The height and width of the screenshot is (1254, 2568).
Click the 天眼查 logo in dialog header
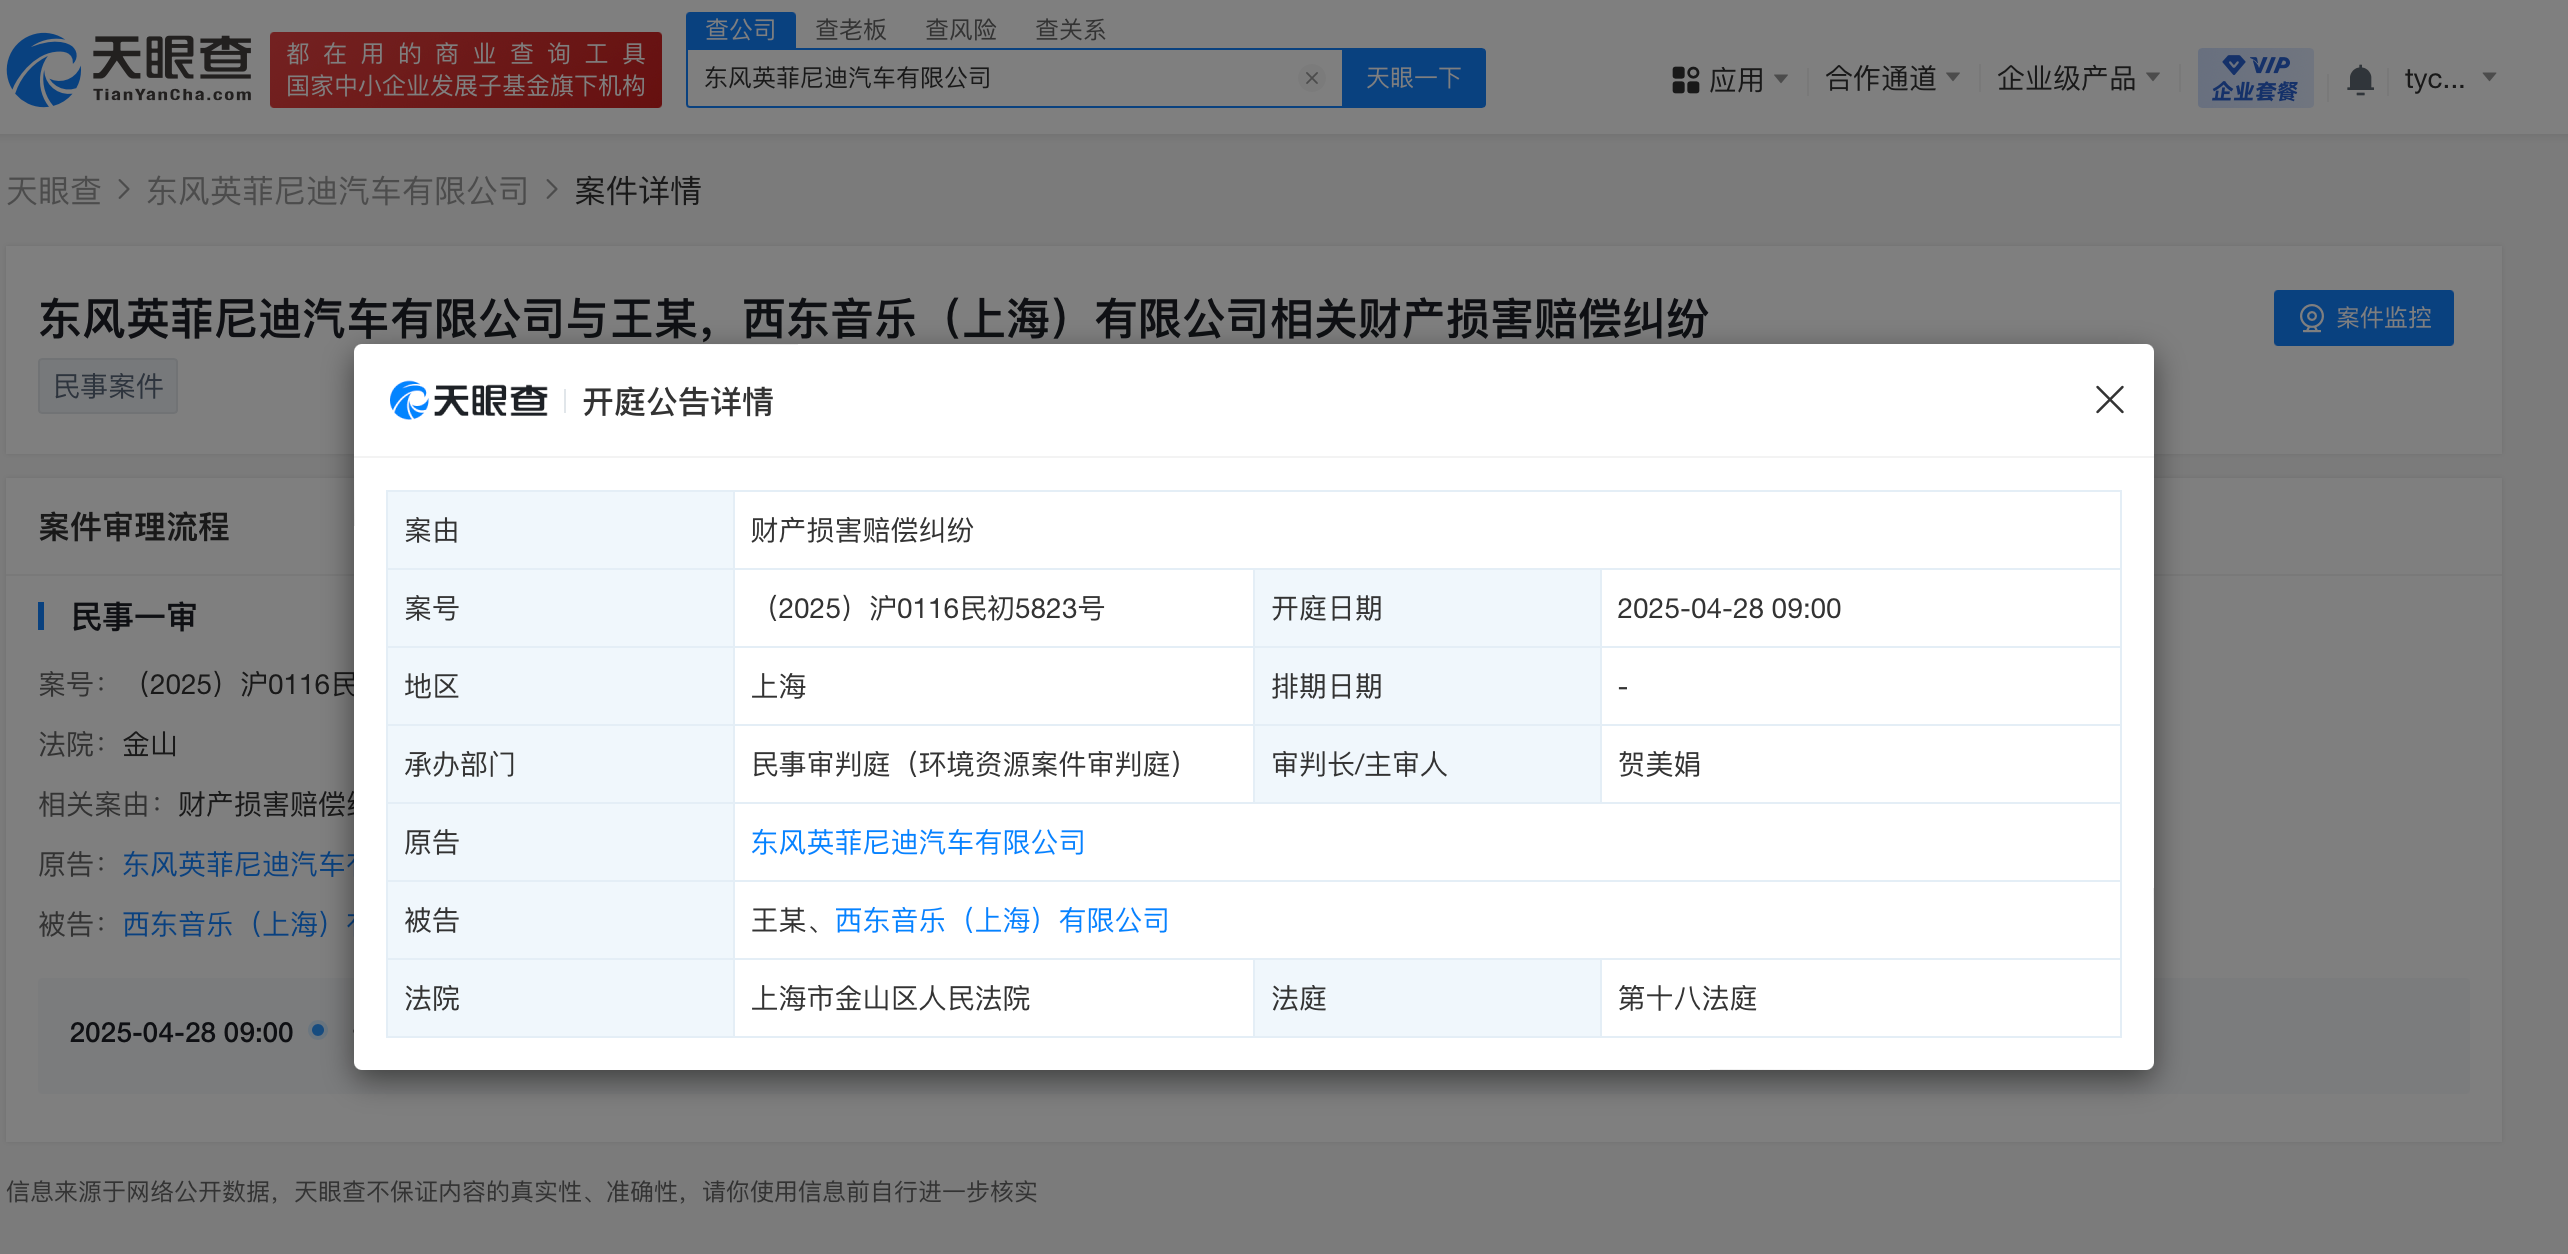coord(468,401)
